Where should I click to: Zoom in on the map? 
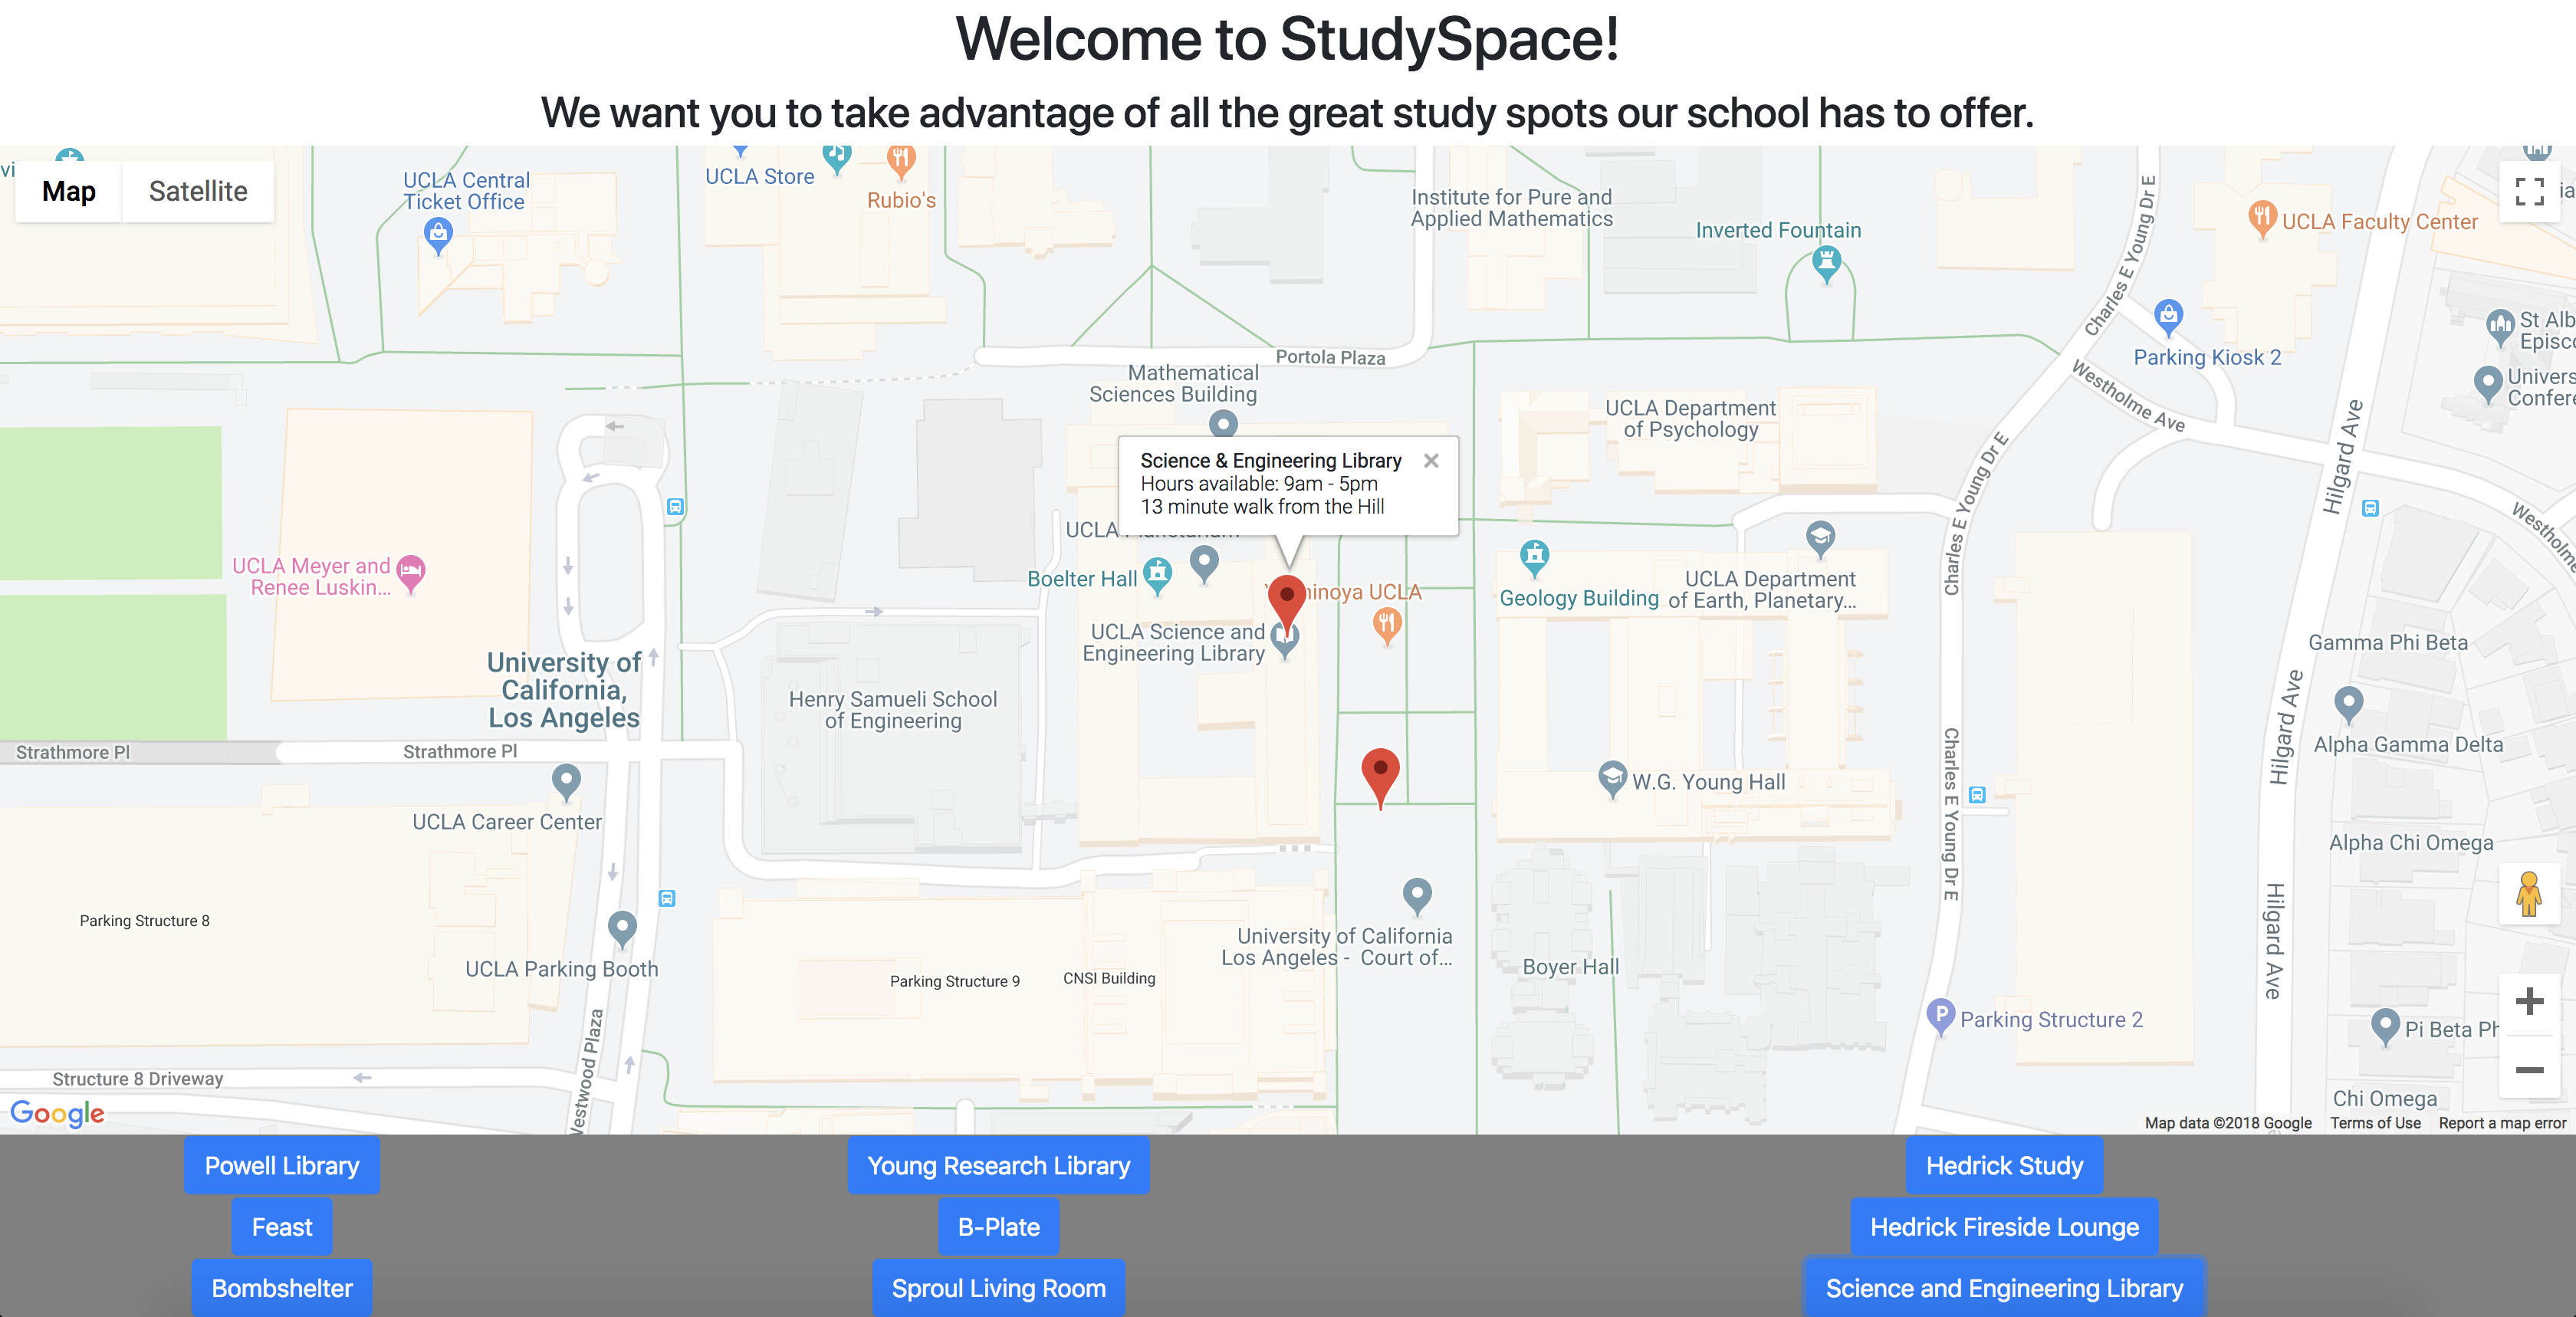(x=2529, y=1001)
